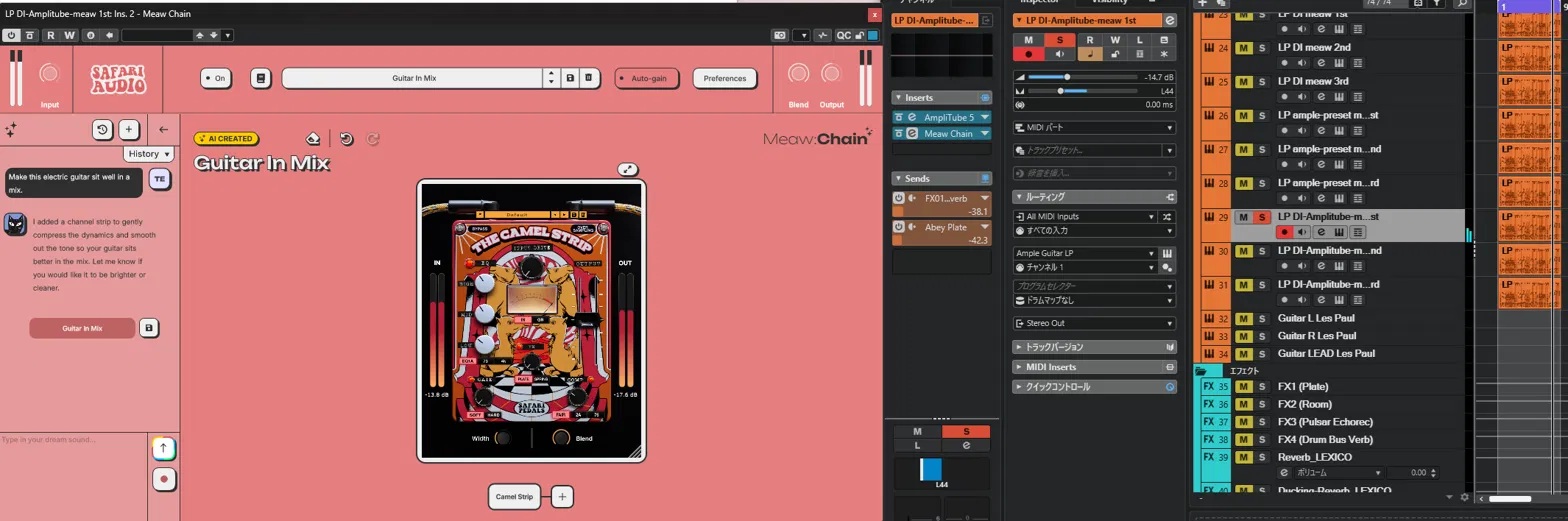Open the MIDI パート dropdown

click(1094, 128)
